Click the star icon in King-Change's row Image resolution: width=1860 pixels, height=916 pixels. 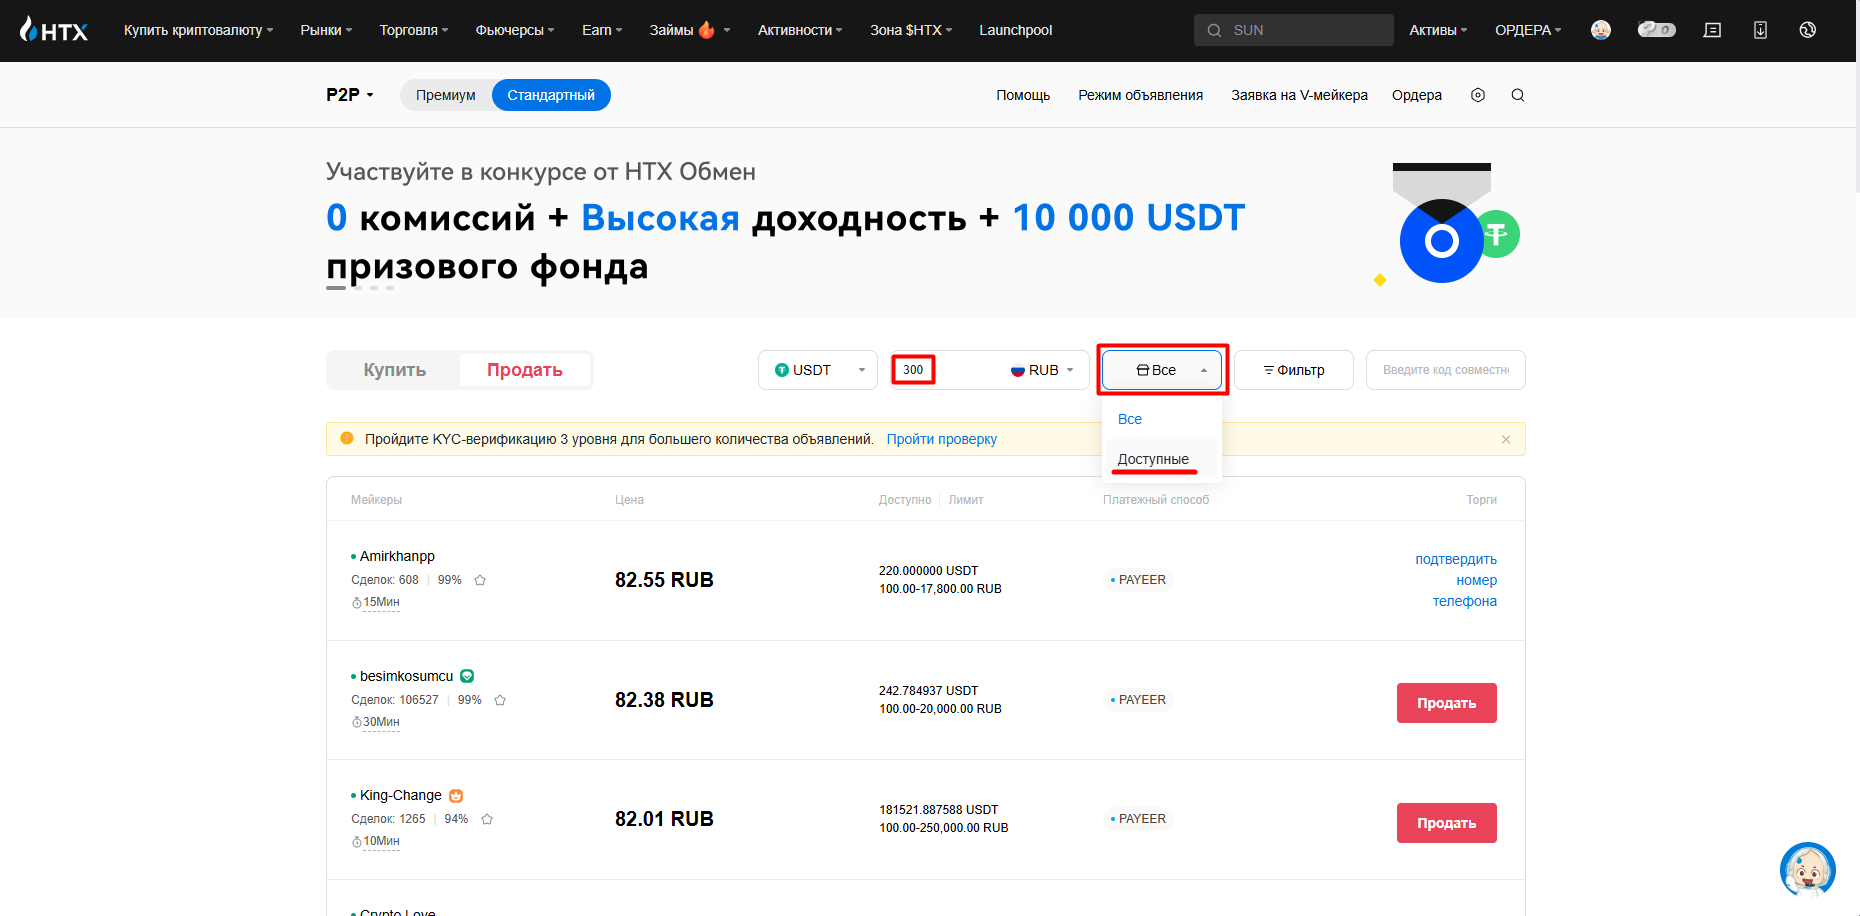pyautogui.click(x=487, y=819)
